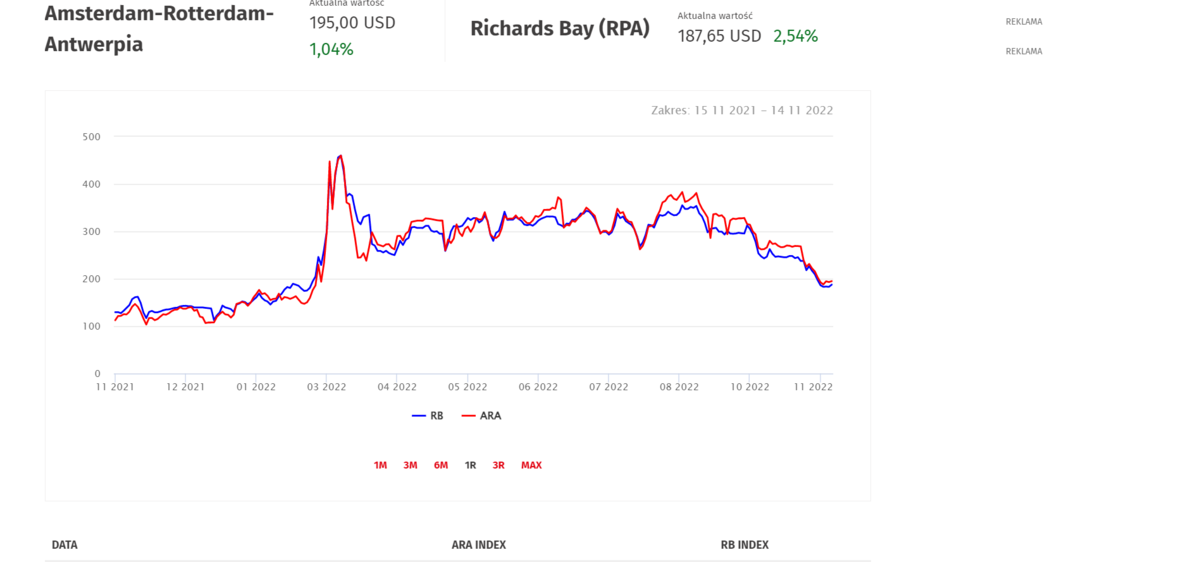Sort table by DATA column
This screenshot has width=1200, height=562.
(65, 545)
